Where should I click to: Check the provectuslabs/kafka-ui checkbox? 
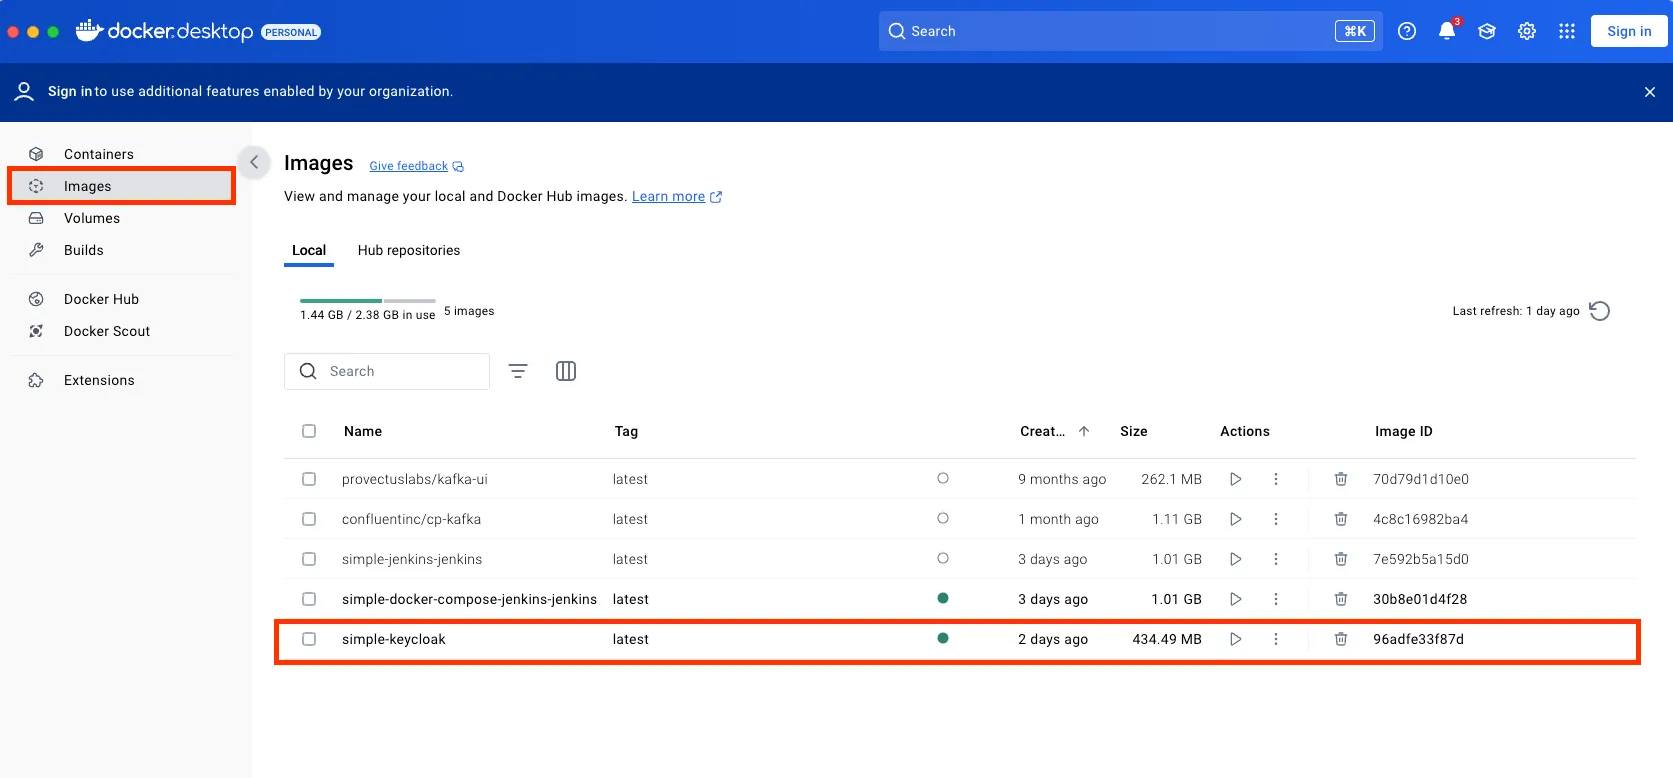(x=309, y=479)
